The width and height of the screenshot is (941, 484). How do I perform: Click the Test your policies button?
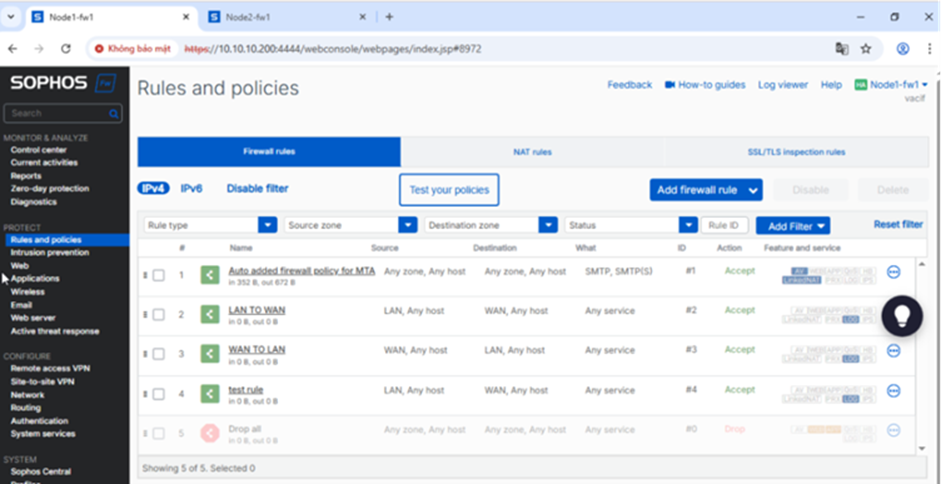tap(448, 190)
